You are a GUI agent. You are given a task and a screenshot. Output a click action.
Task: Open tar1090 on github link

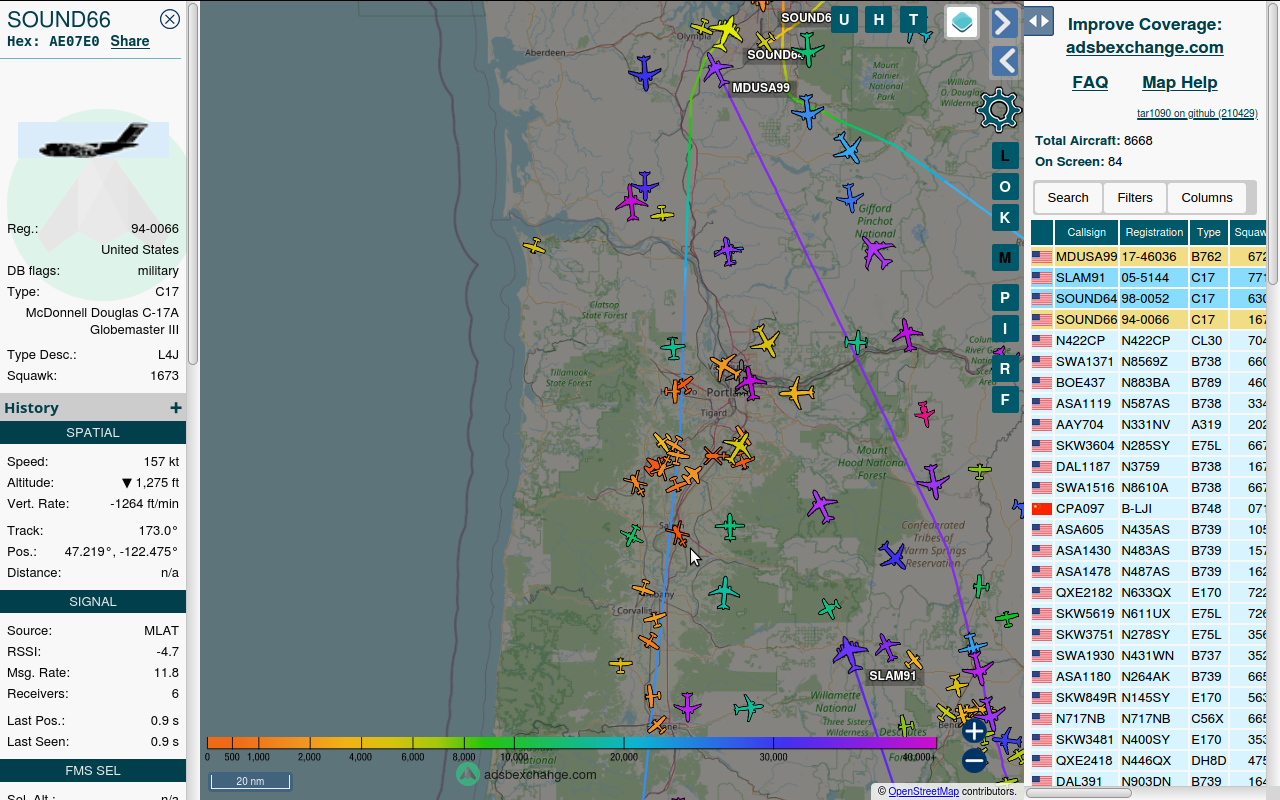coord(1197,114)
